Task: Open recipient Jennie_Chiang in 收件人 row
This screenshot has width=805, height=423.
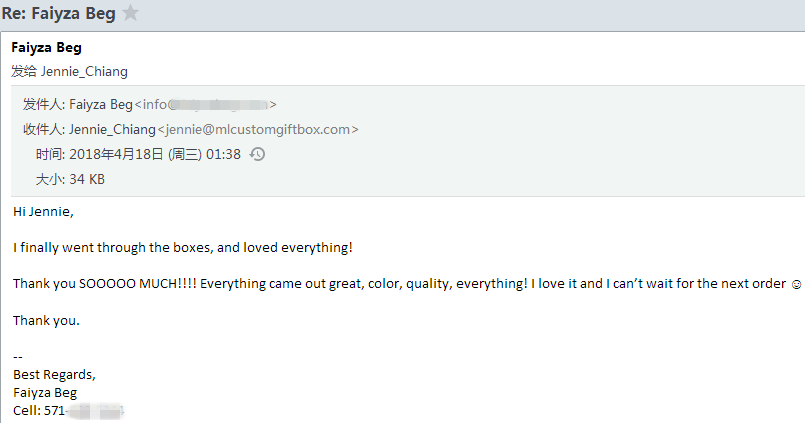Action: pos(112,129)
